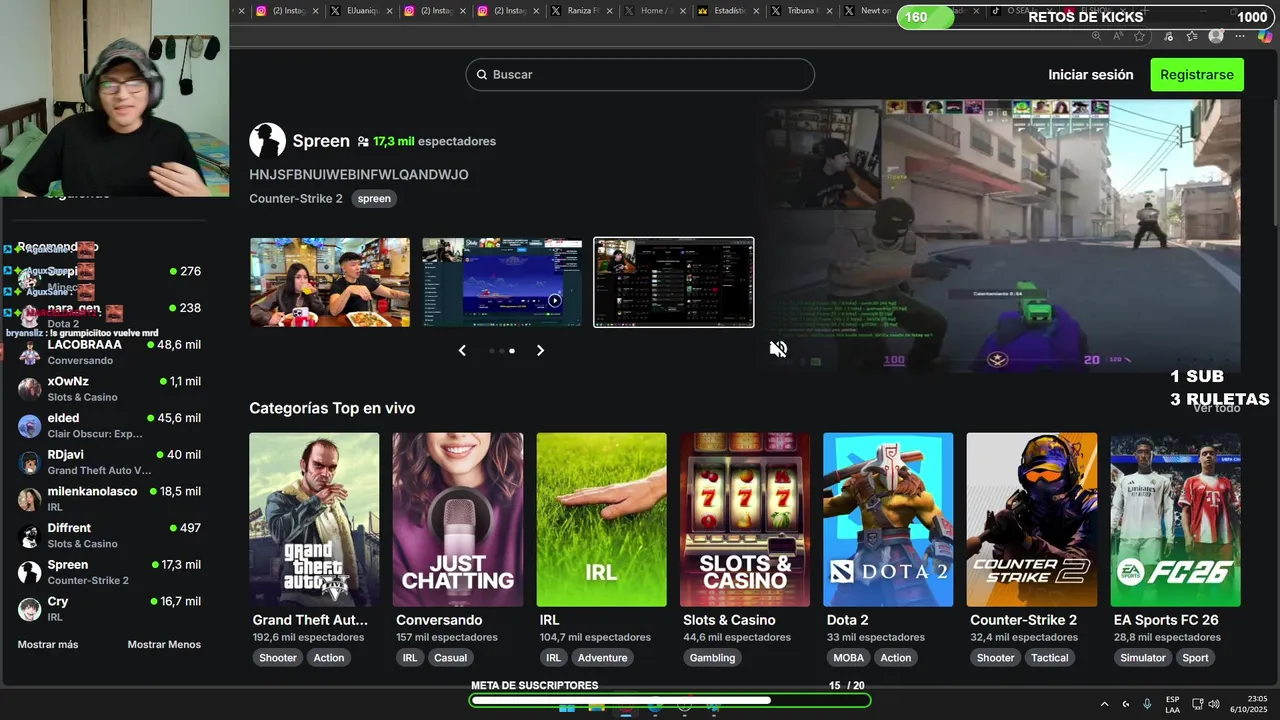The width and height of the screenshot is (1280, 720).
Task: Select the slots game stream thumbnail
Action: click(502, 282)
